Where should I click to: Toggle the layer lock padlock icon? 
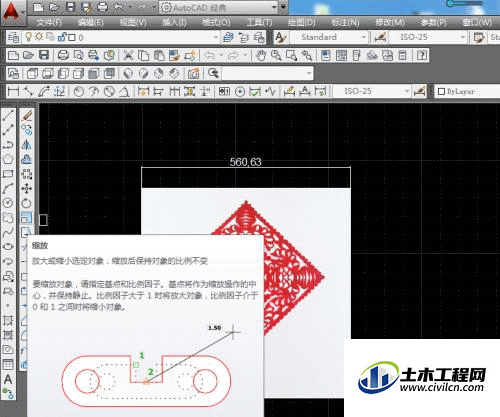(61, 37)
